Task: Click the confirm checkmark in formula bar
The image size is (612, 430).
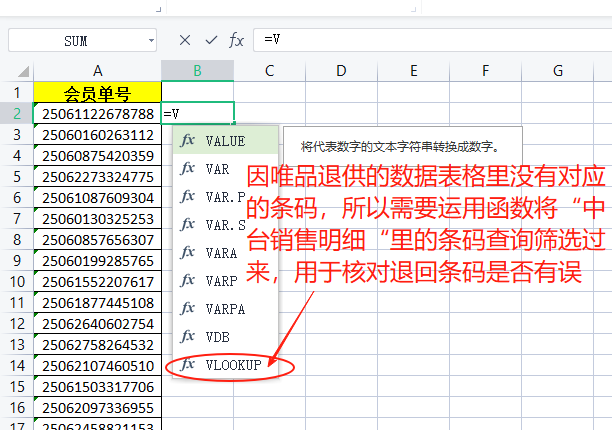Action: [x=210, y=40]
